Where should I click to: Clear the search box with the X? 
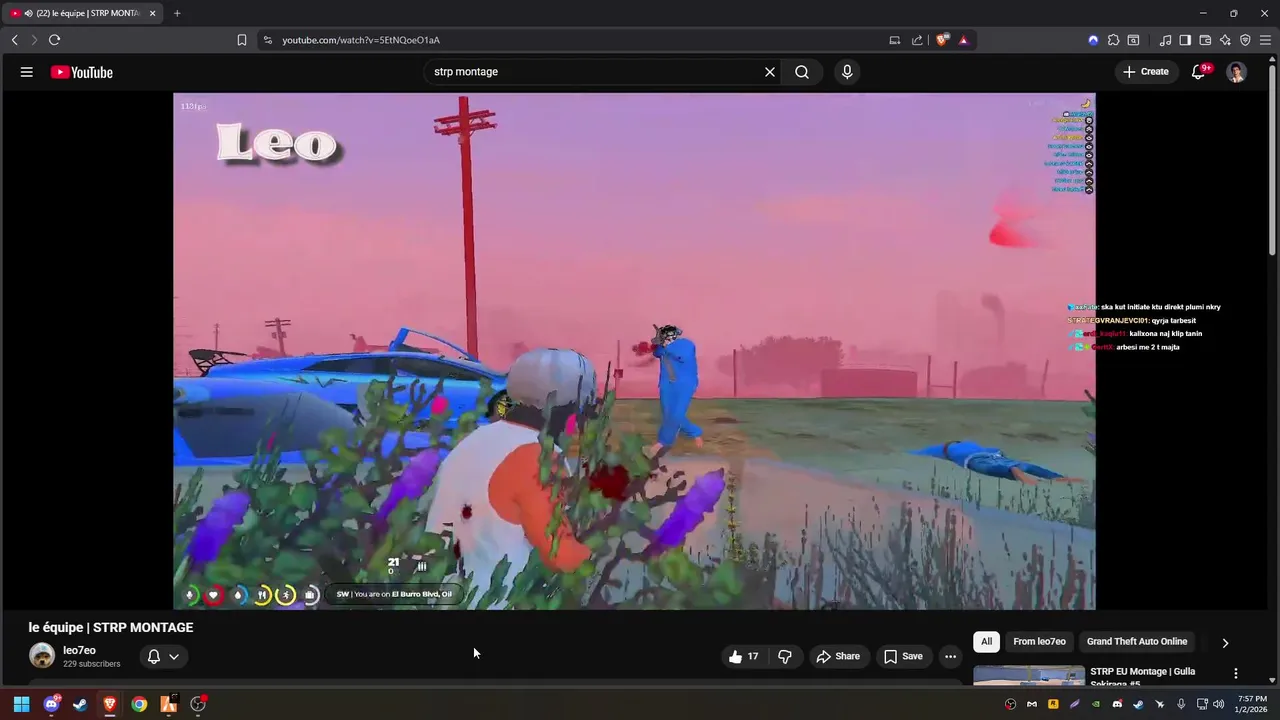[770, 72]
